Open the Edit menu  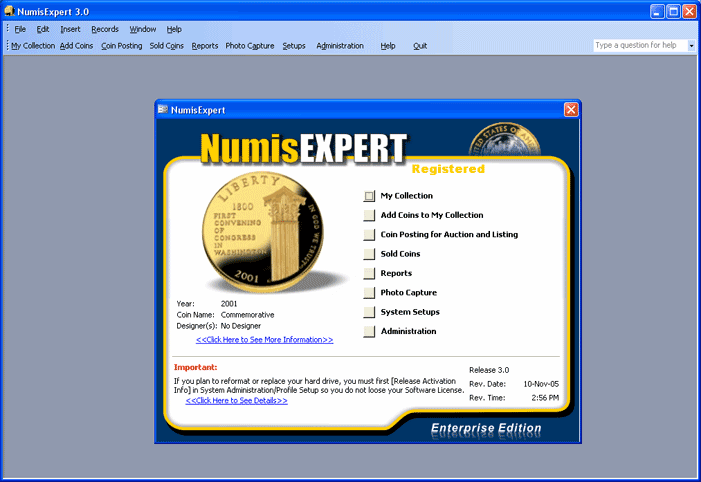[x=42, y=29]
